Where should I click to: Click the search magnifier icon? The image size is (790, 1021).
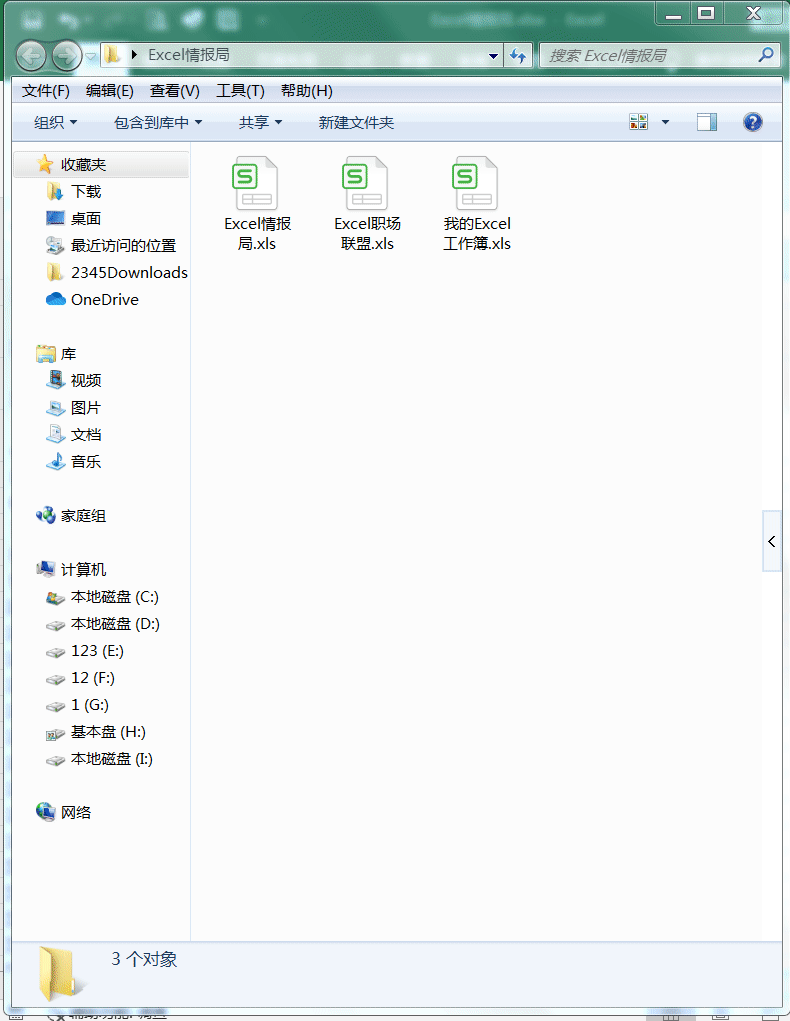click(x=766, y=55)
